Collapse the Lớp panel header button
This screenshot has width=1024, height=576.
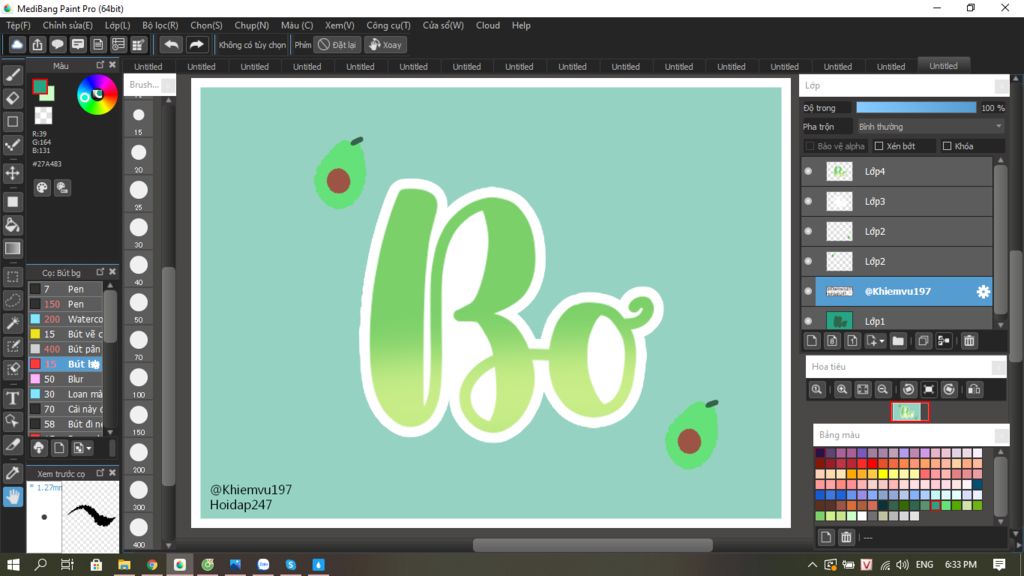[x=1001, y=86]
